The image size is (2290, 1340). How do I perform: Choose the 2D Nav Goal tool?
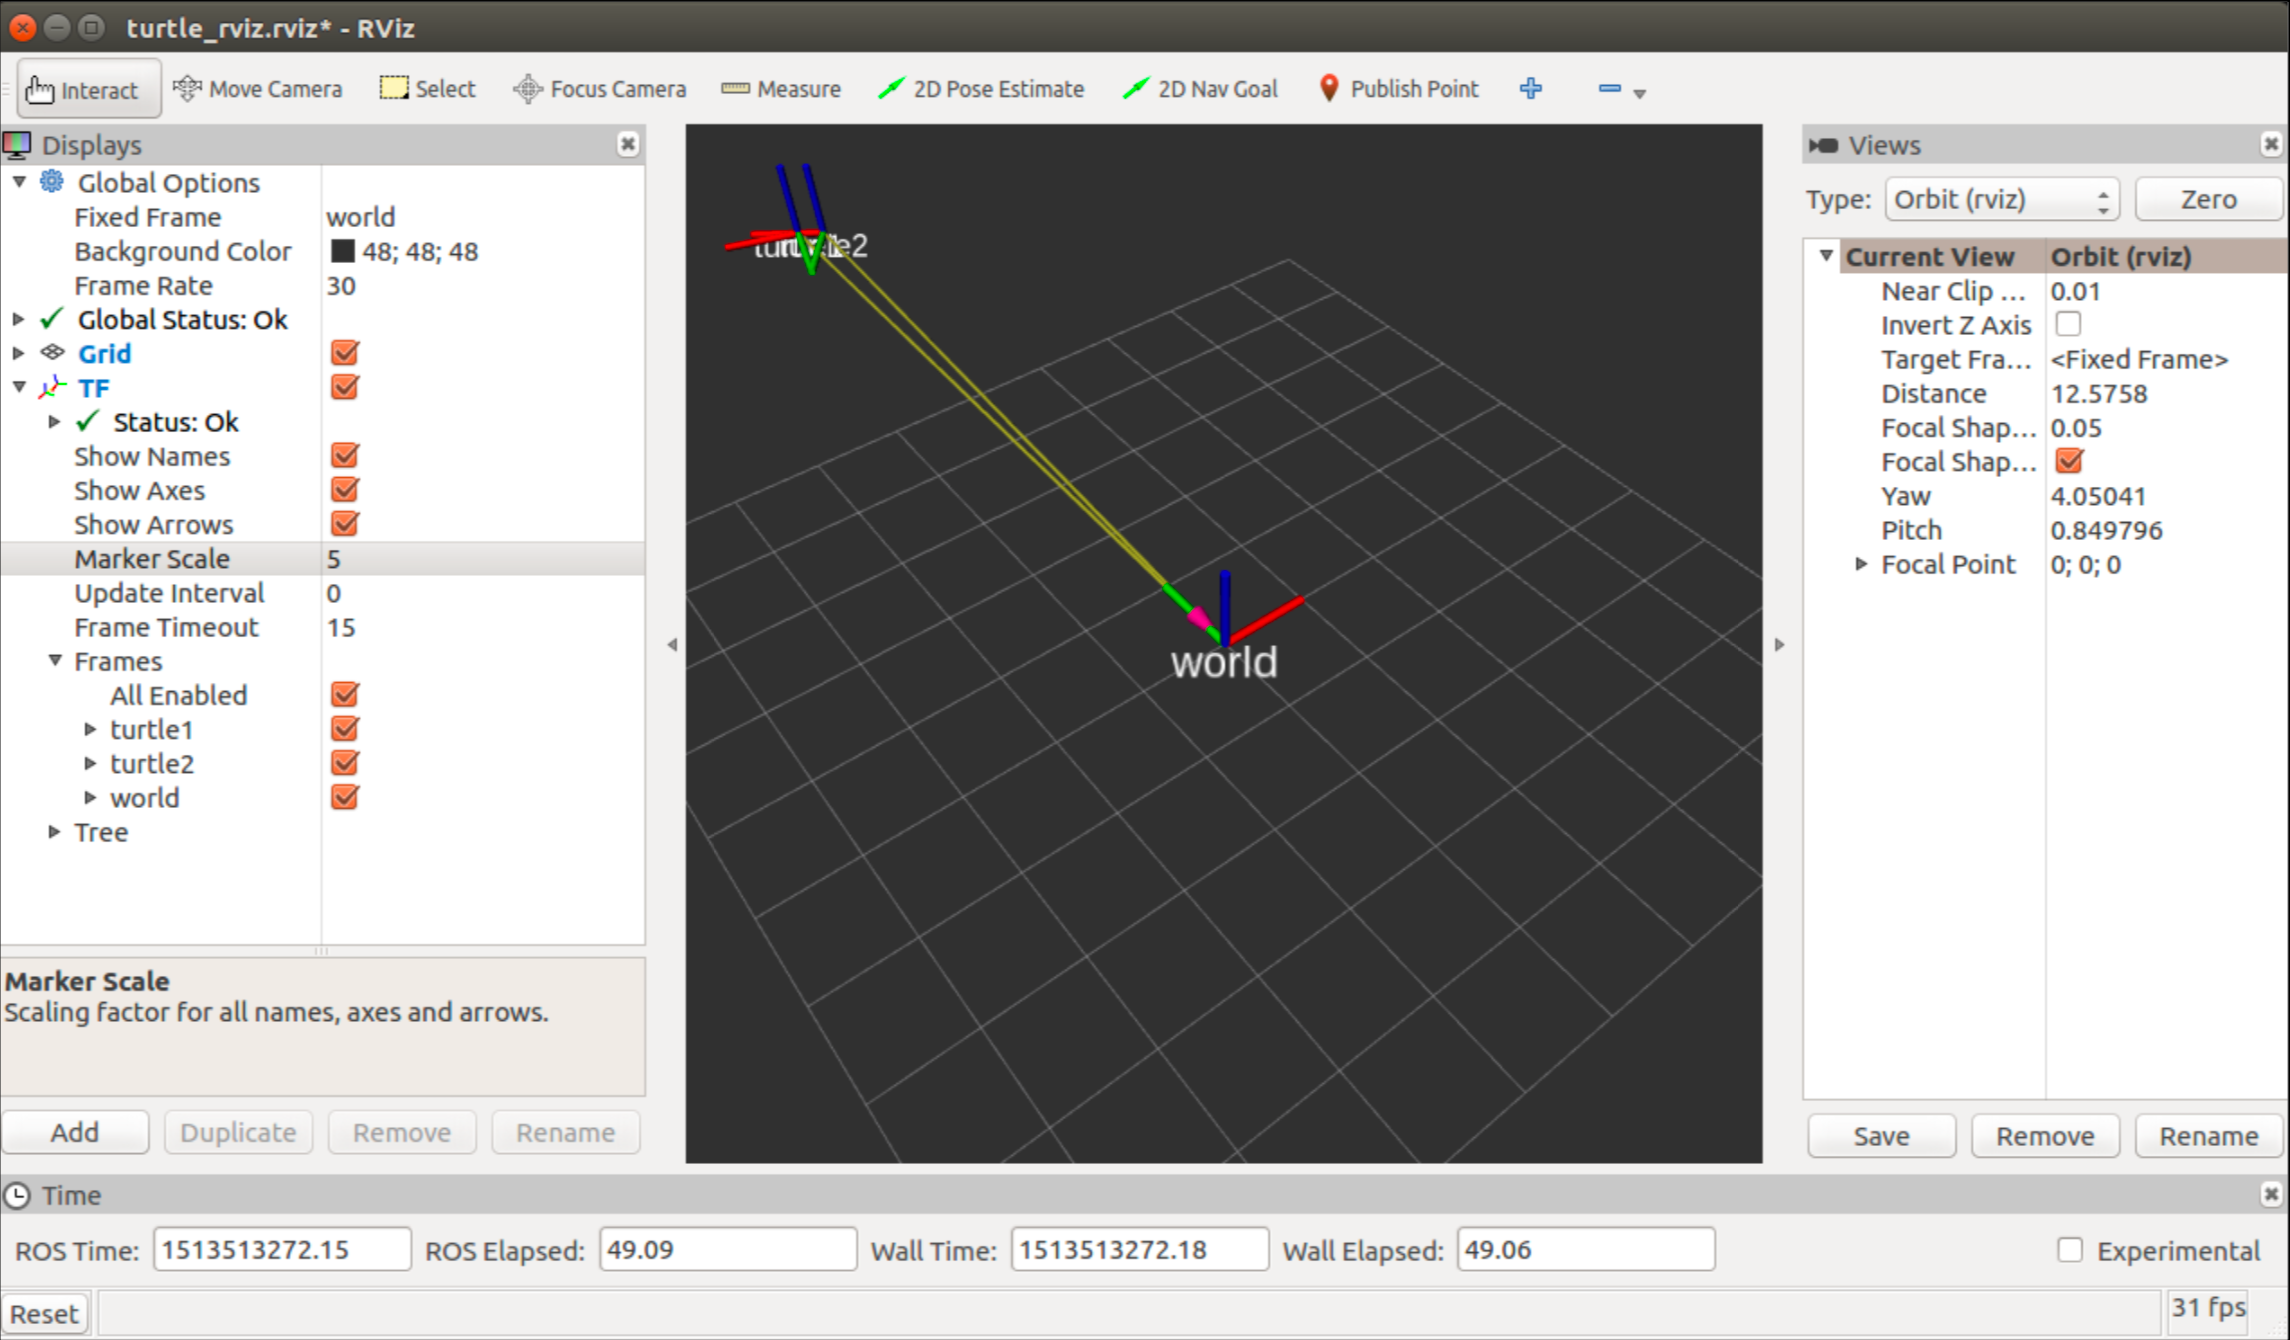(1199, 88)
